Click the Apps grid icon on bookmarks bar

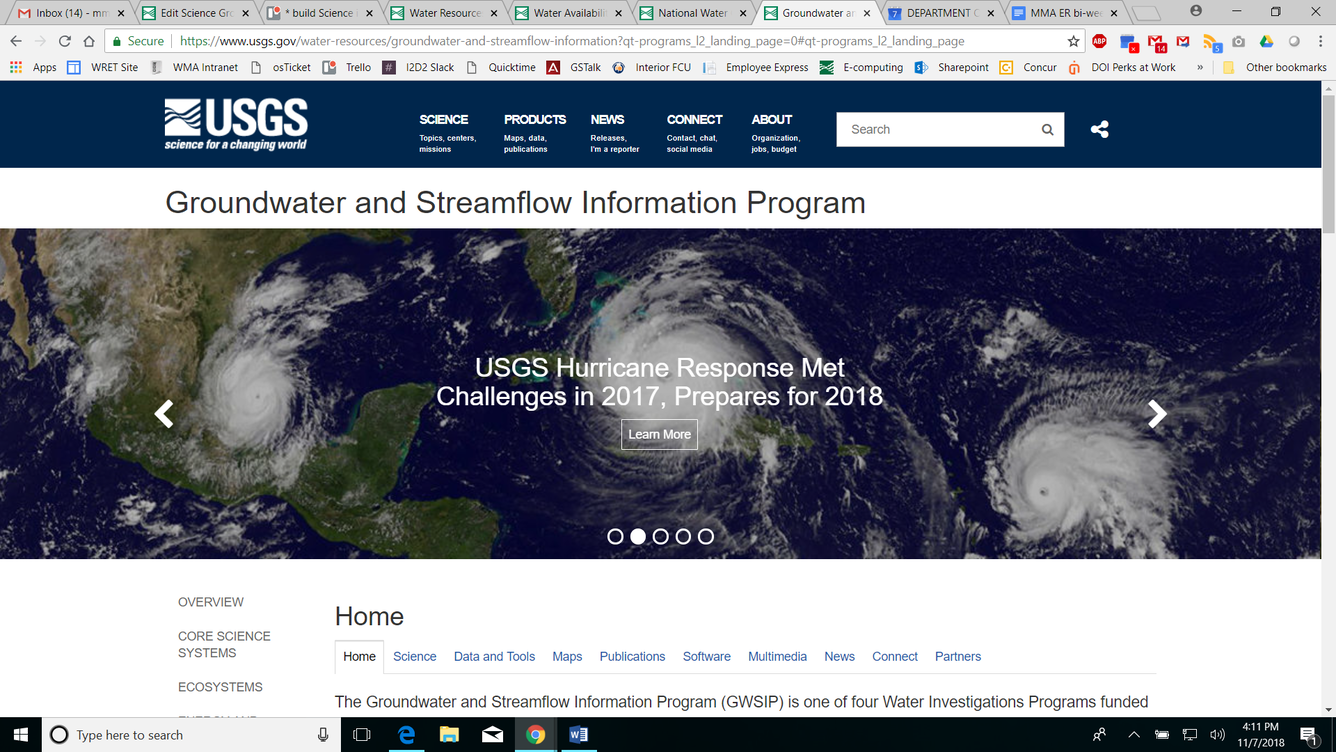click(x=15, y=67)
